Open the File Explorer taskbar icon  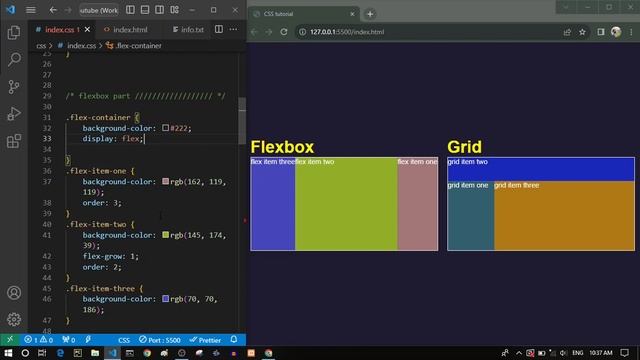pos(95,353)
